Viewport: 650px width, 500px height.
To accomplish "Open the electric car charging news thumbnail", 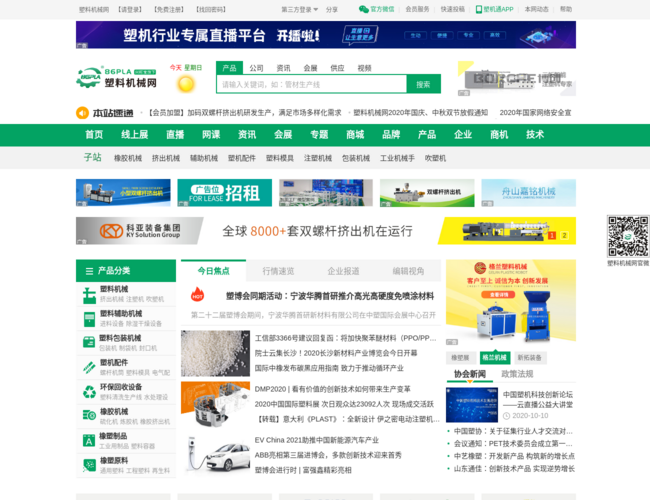I will tap(216, 454).
